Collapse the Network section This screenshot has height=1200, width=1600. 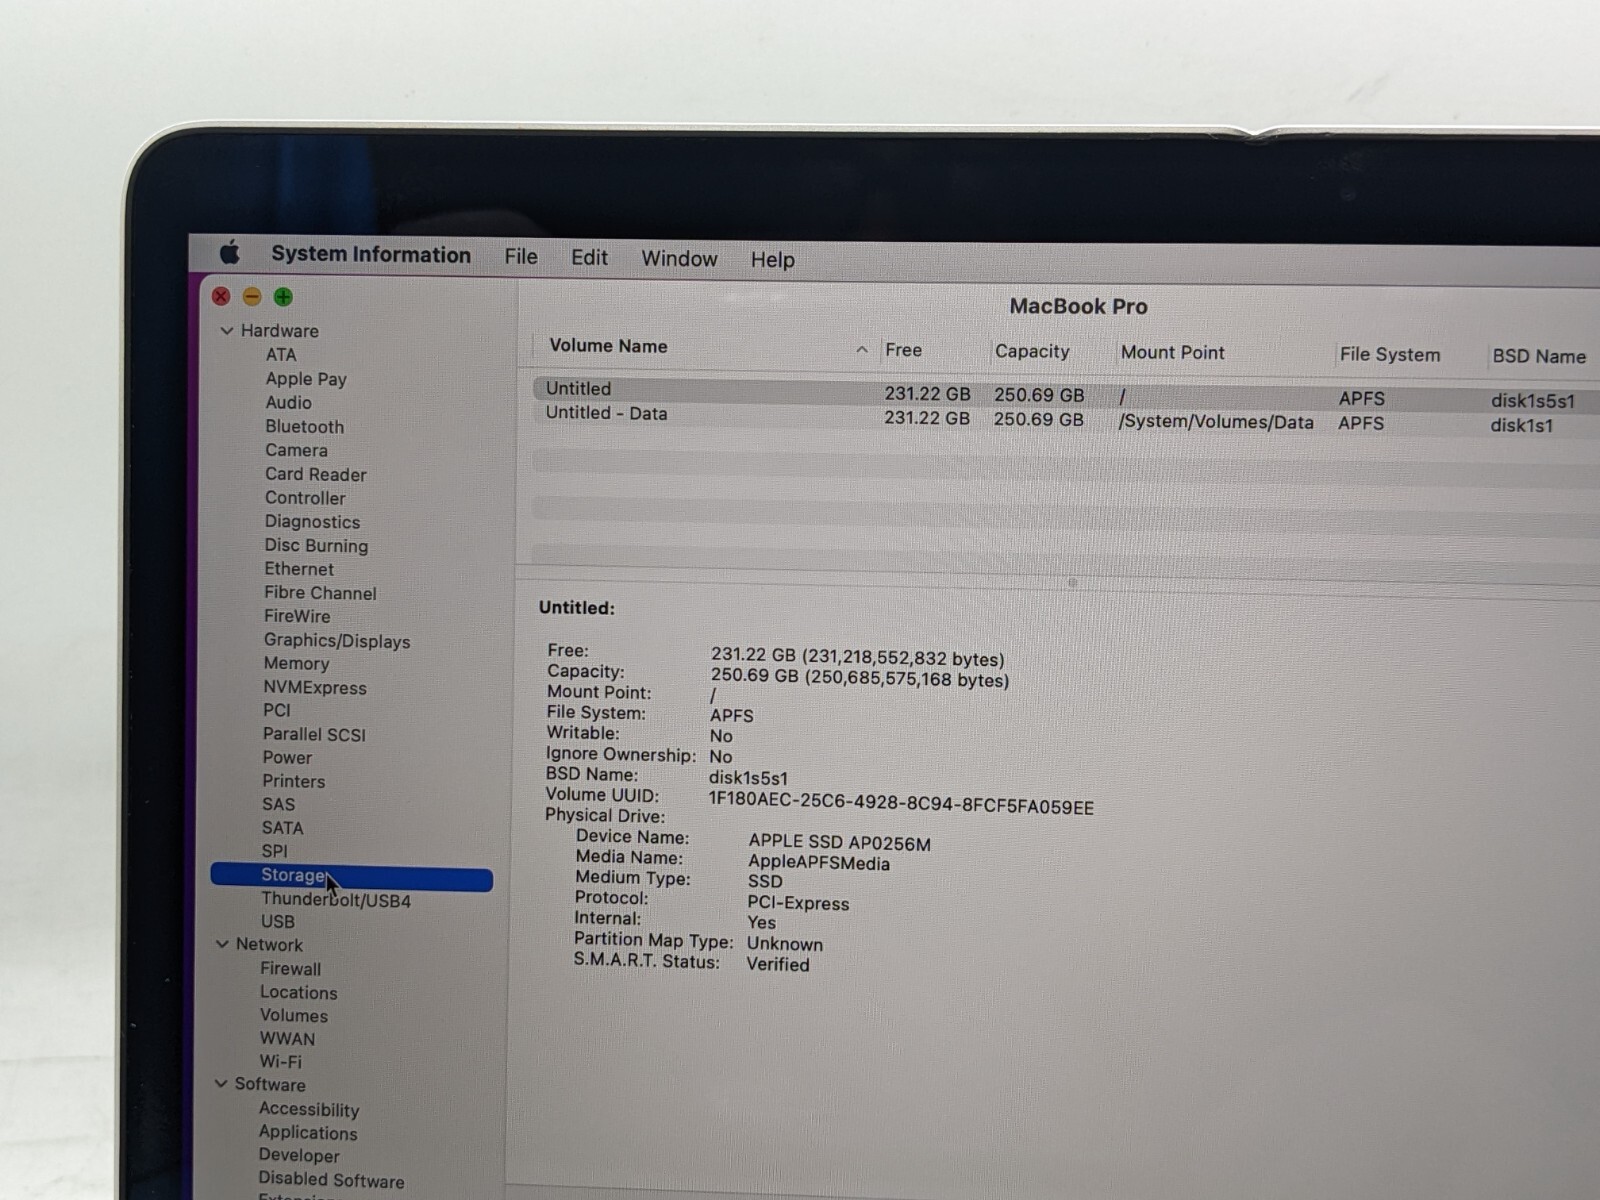point(222,944)
